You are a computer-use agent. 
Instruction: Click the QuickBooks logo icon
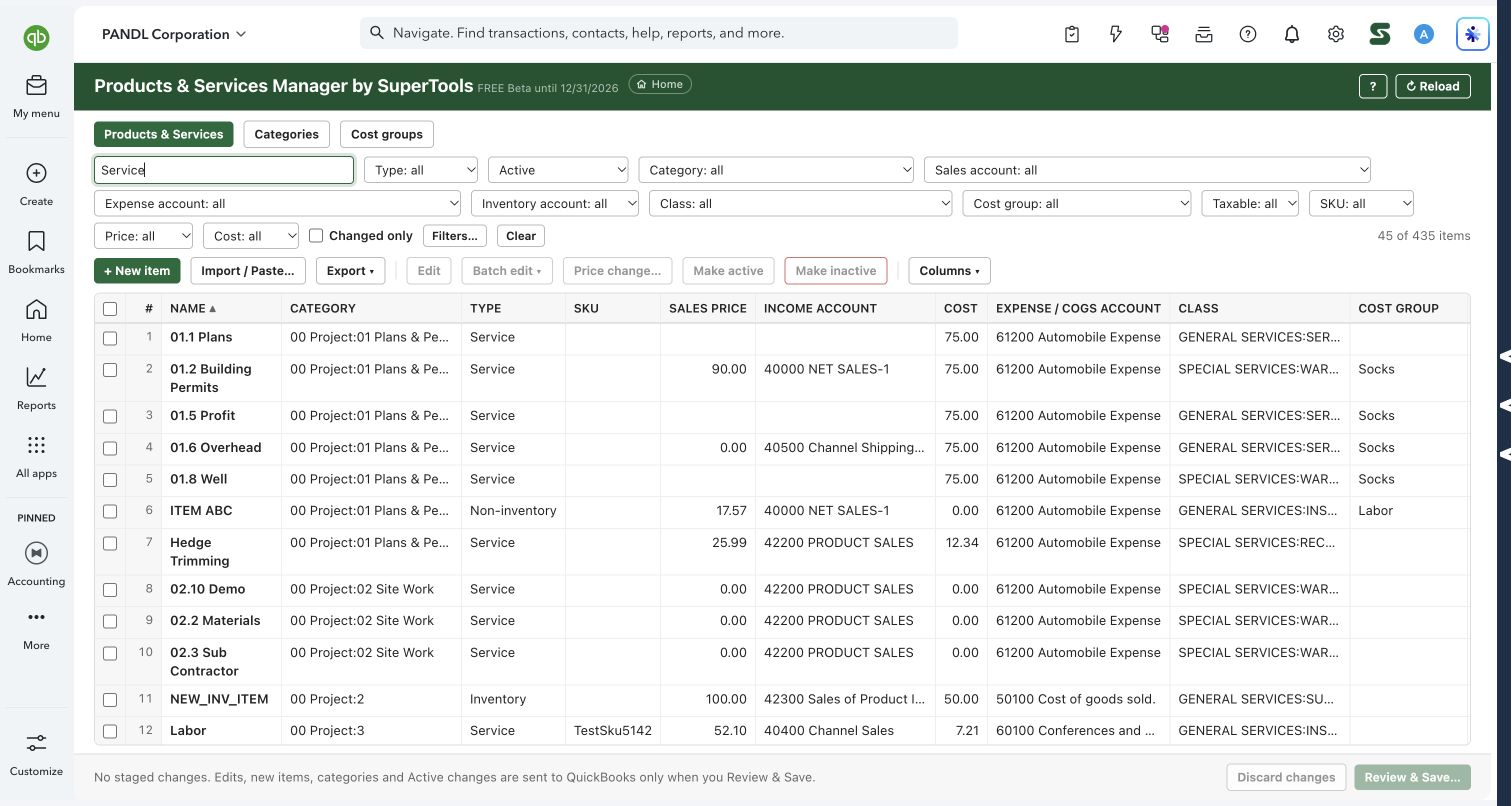tap(37, 38)
